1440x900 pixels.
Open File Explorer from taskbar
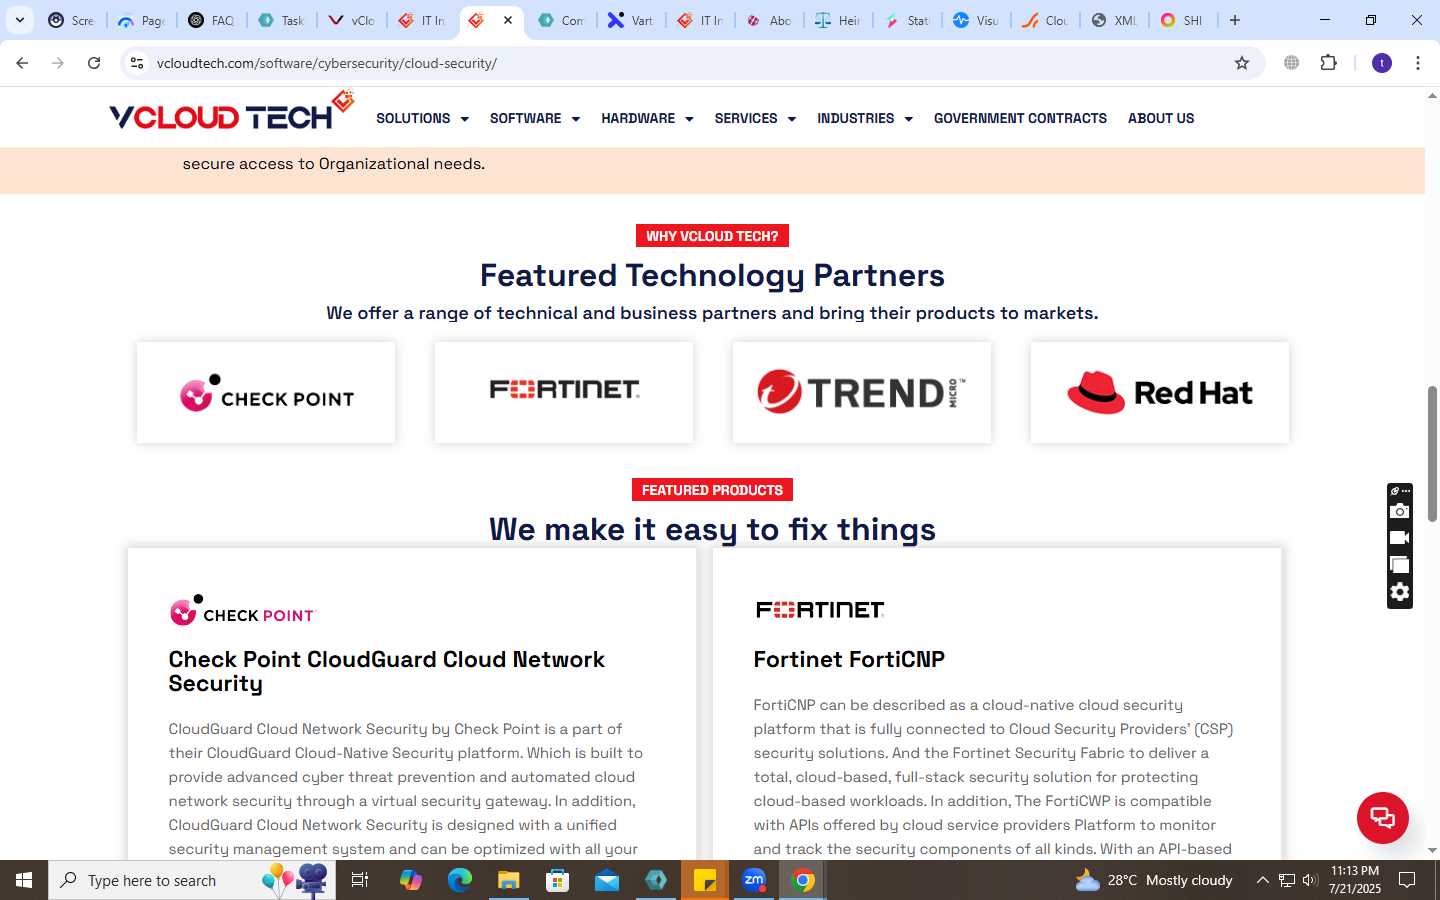click(x=508, y=880)
